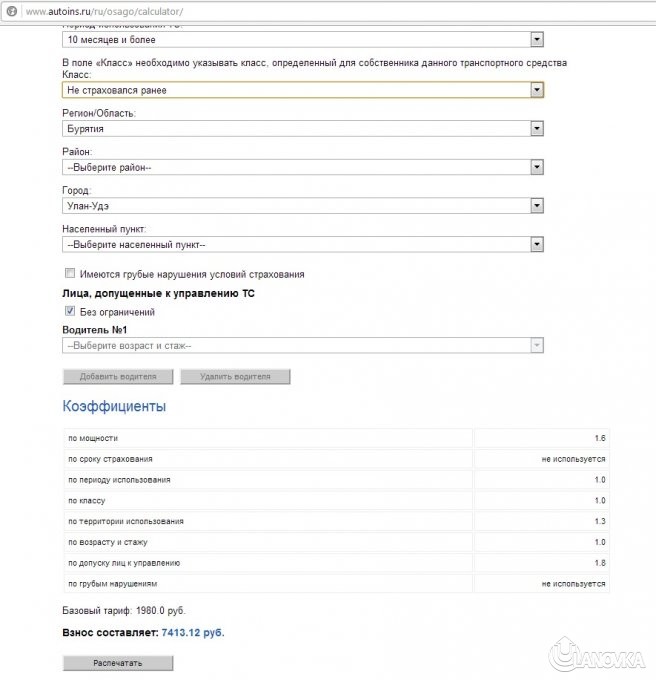
Task: Click the по допуску лиц к управлению row
Action: 267,563
